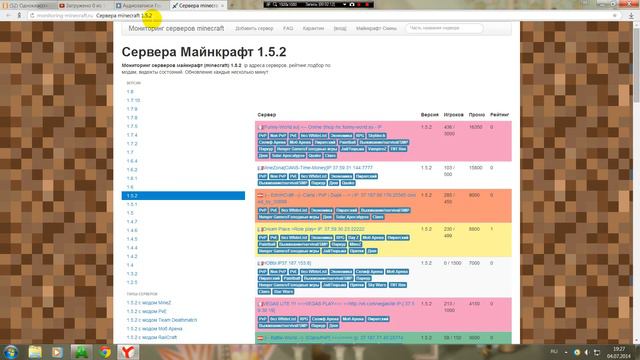Click the flag icon of Battle-World server

[260, 338]
